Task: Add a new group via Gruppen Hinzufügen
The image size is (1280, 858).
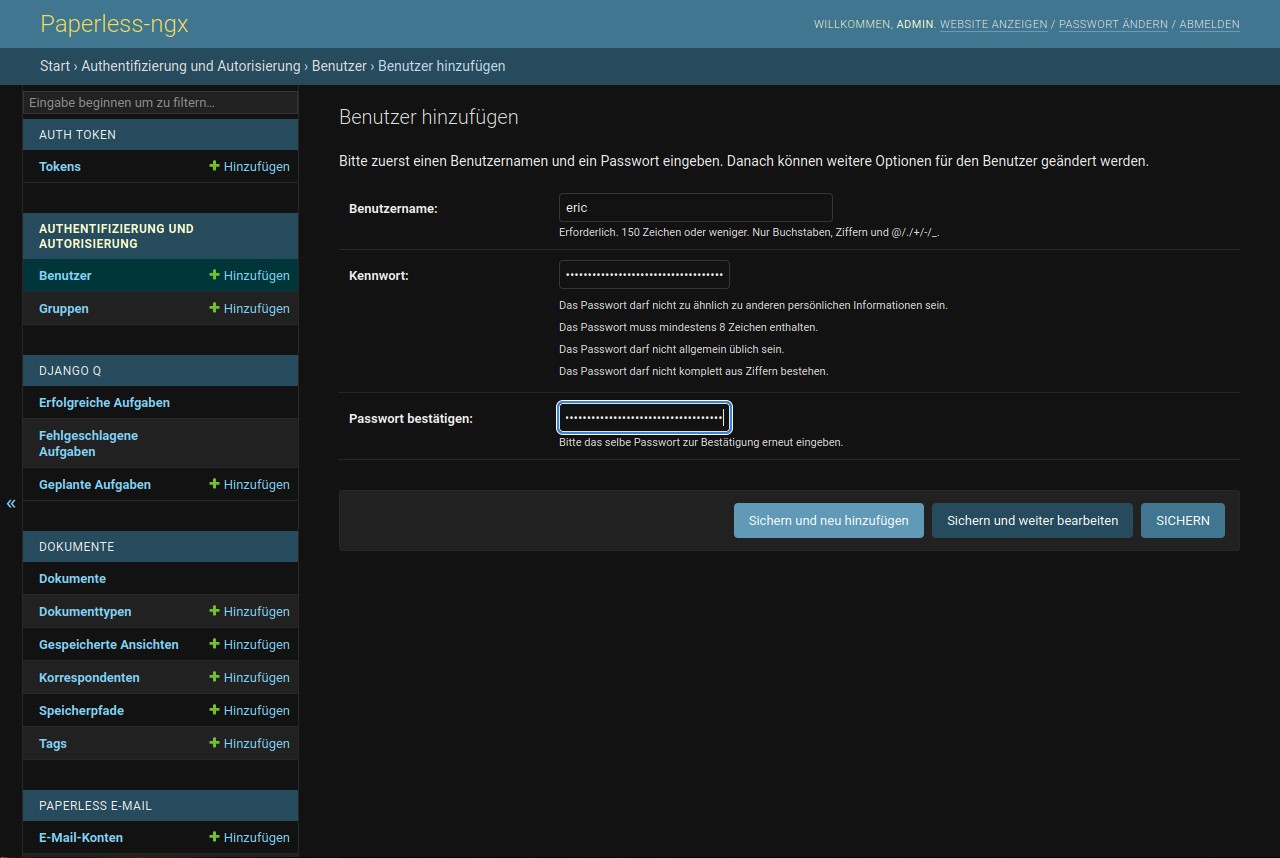Action: pyautogui.click(x=249, y=309)
